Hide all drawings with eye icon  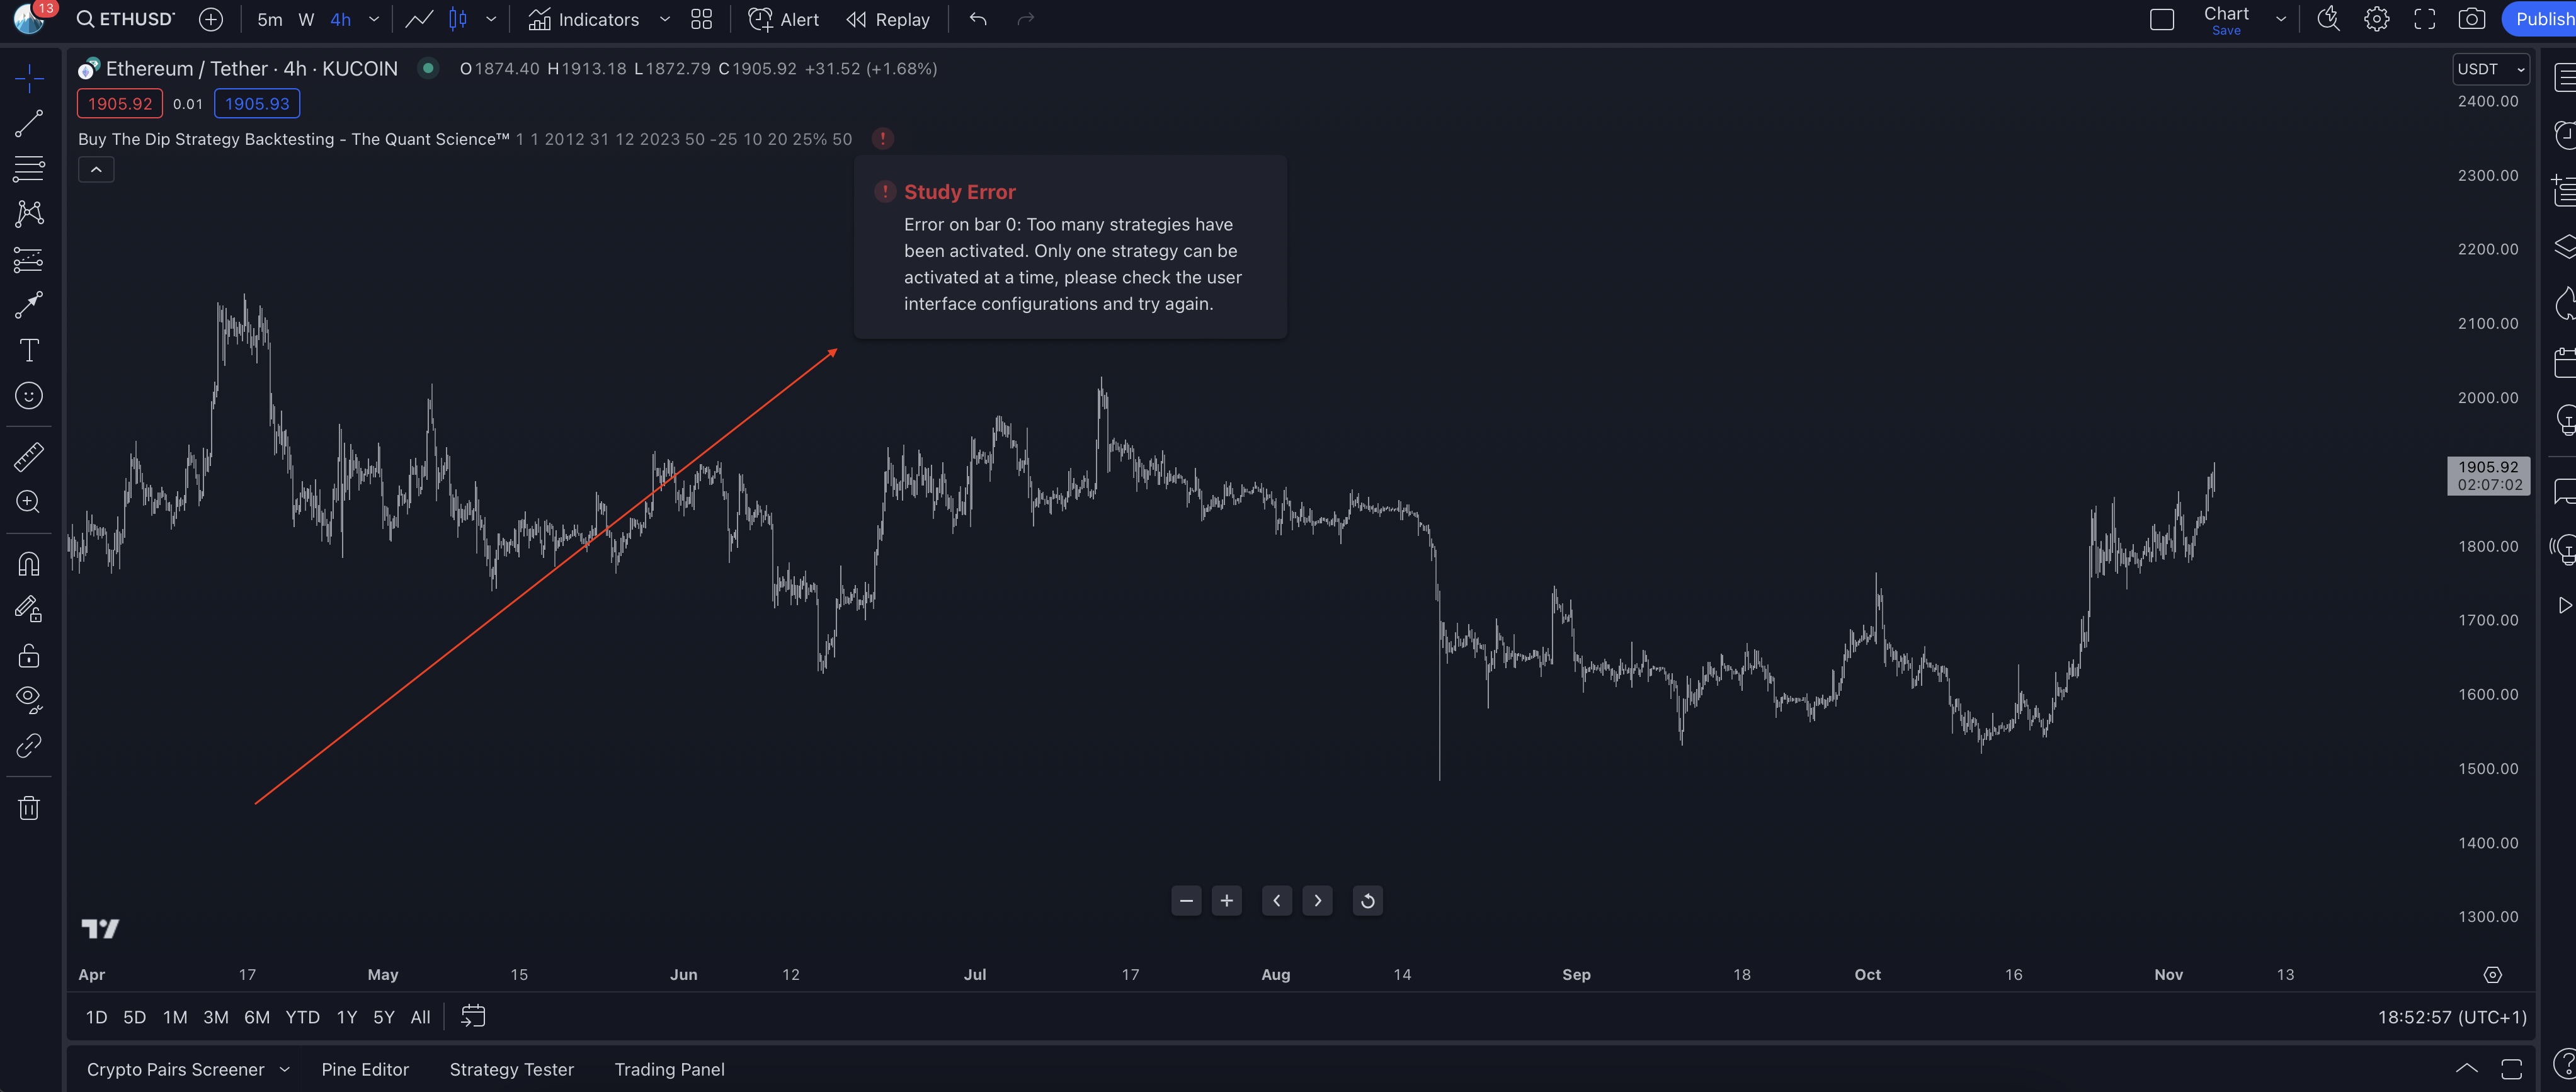point(28,699)
